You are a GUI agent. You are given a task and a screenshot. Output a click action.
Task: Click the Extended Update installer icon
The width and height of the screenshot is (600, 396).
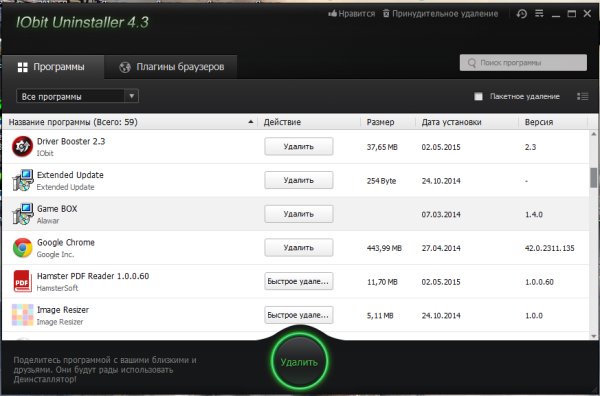tap(22, 180)
